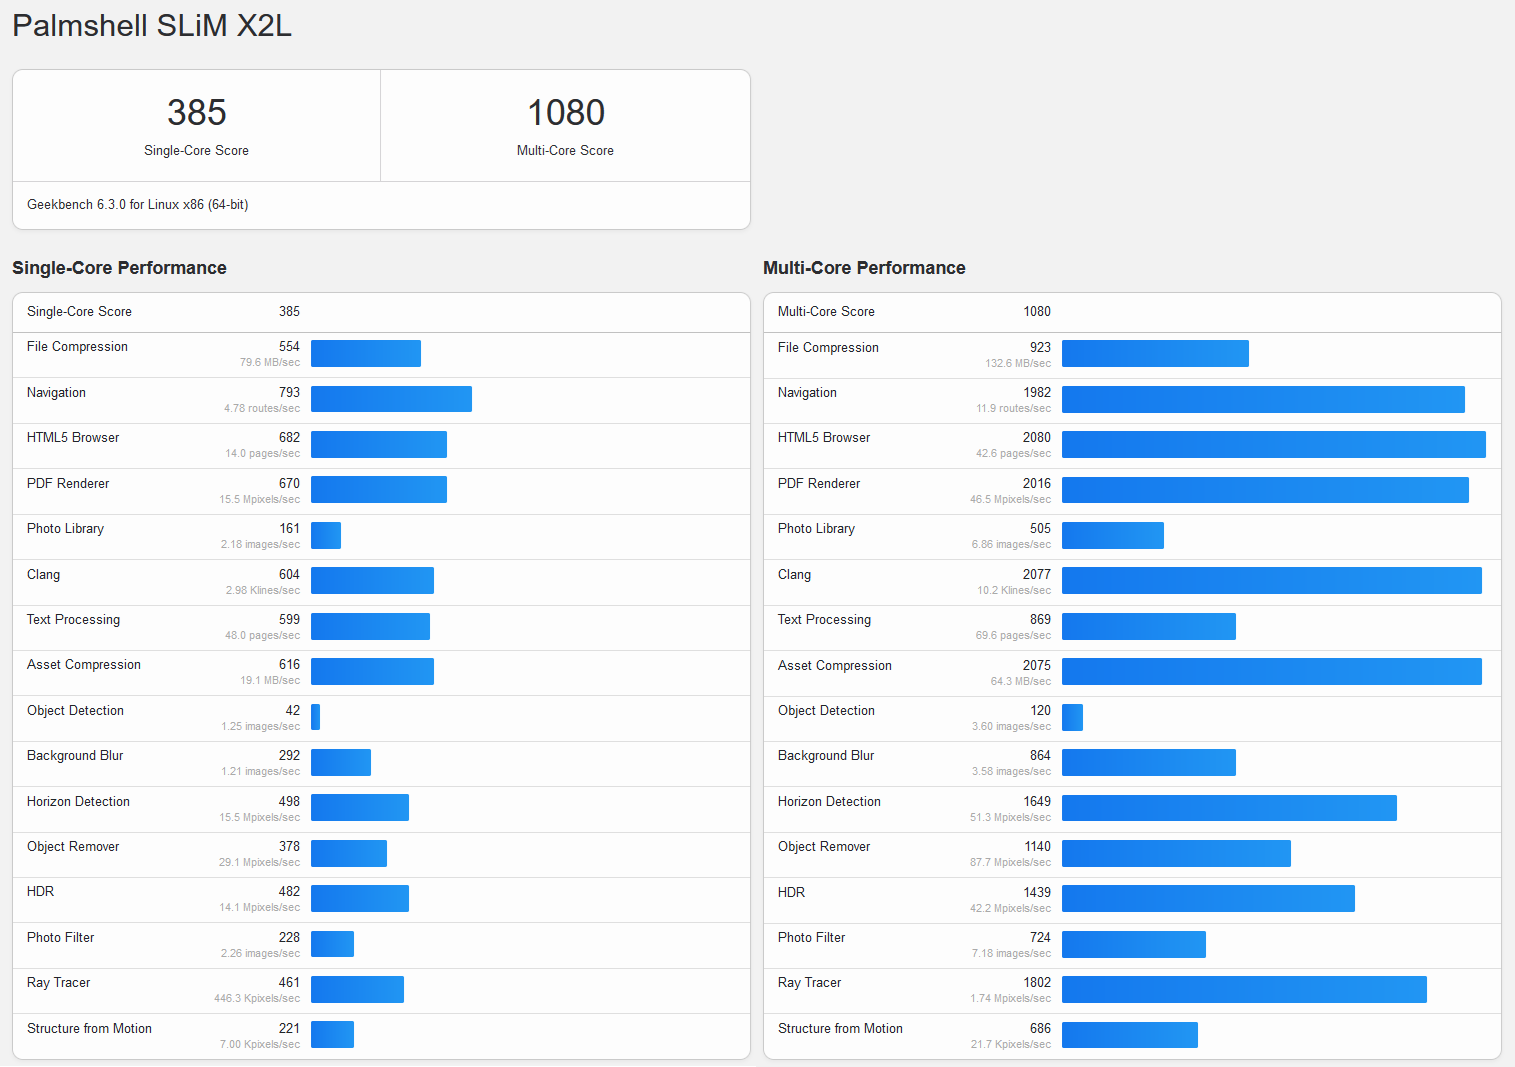Click single-core HTML5 Browser score 682
The width and height of the screenshot is (1515, 1067).
(289, 437)
